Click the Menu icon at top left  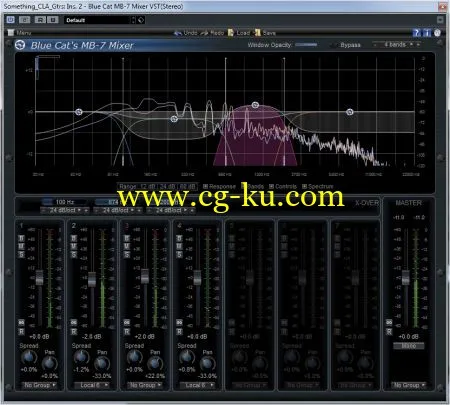click(11, 33)
